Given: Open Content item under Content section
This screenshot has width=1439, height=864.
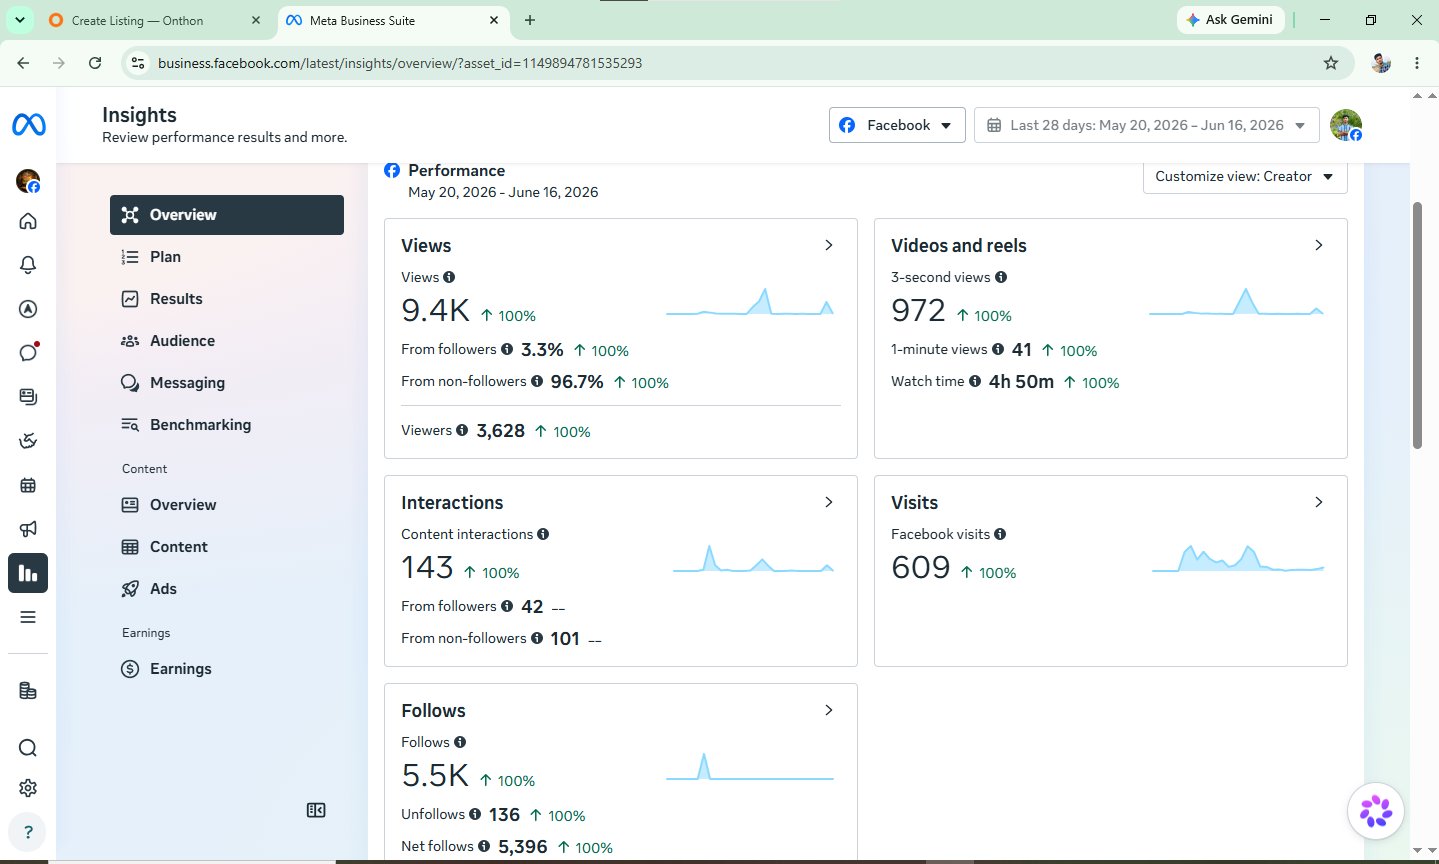Looking at the screenshot, I should click(x=227, y=547).
